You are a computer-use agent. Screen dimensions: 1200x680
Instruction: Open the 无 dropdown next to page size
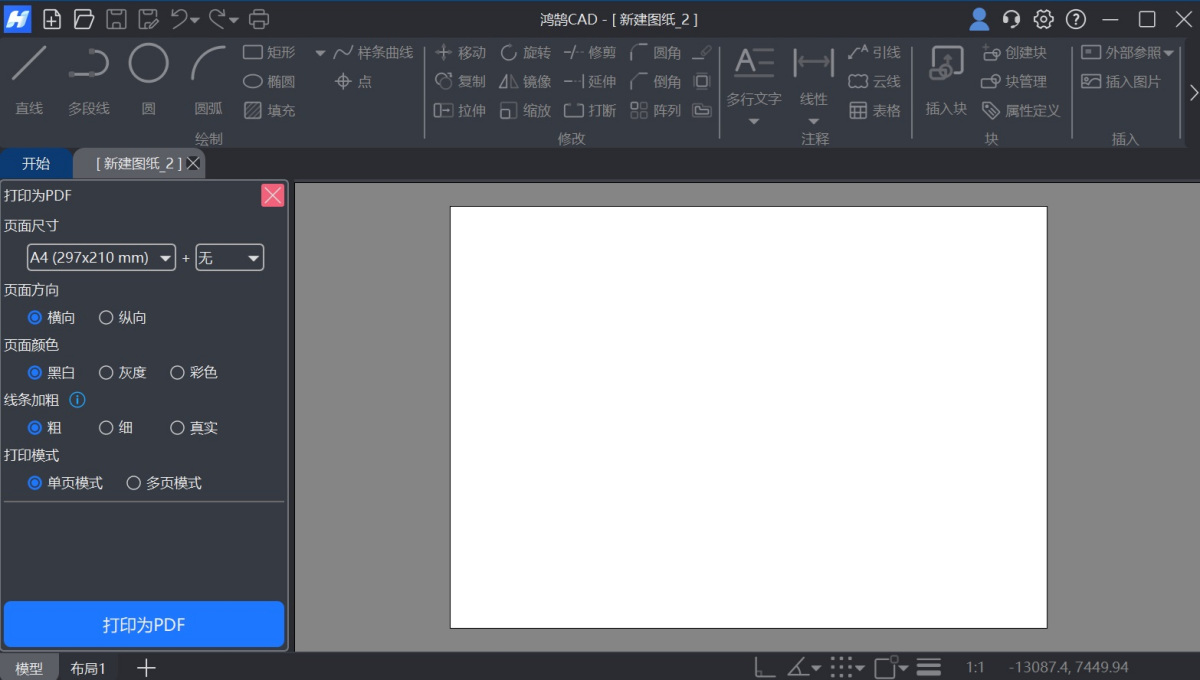[229, 257]
